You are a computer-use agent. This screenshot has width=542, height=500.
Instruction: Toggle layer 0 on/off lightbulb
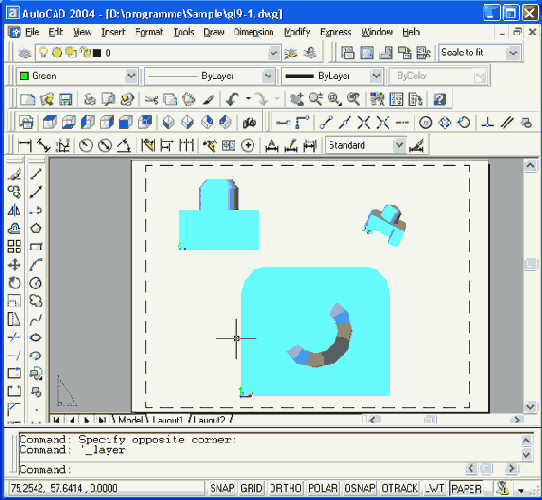pyautogui.click(x=43, y=53)
